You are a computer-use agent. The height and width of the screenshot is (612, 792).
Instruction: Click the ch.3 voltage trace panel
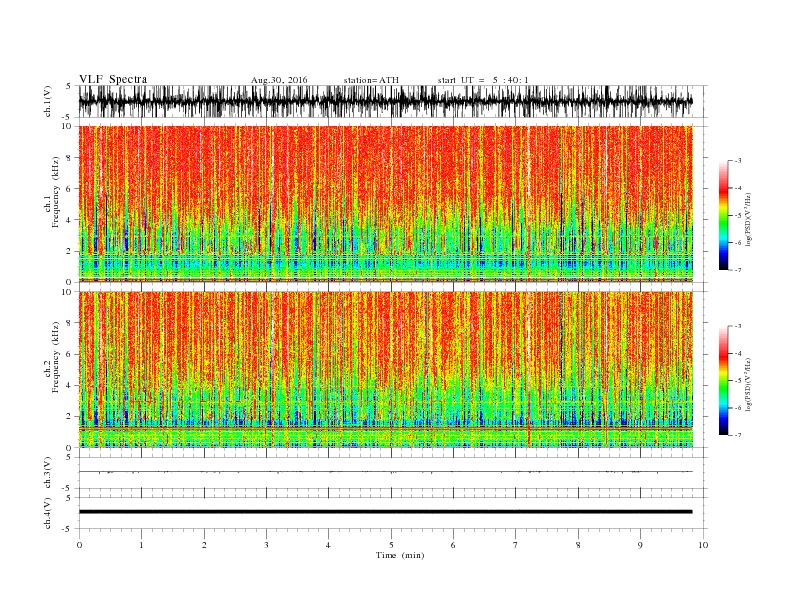tap(393, 473)
